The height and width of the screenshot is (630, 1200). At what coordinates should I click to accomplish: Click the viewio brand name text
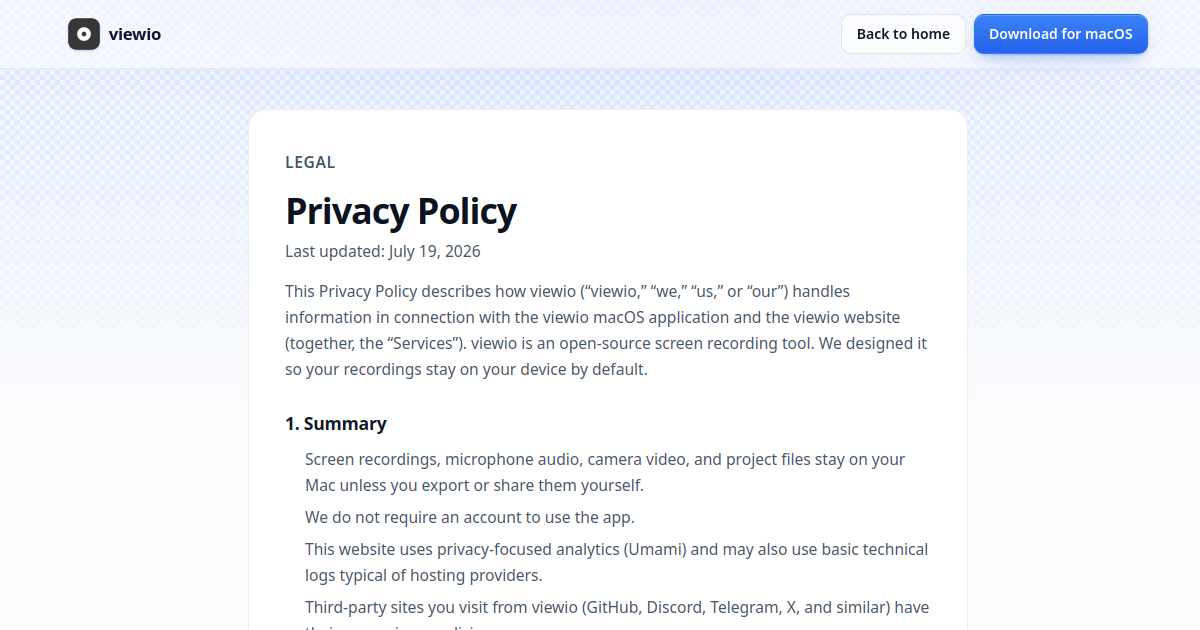pyautogui.click(x=135, y=34)
